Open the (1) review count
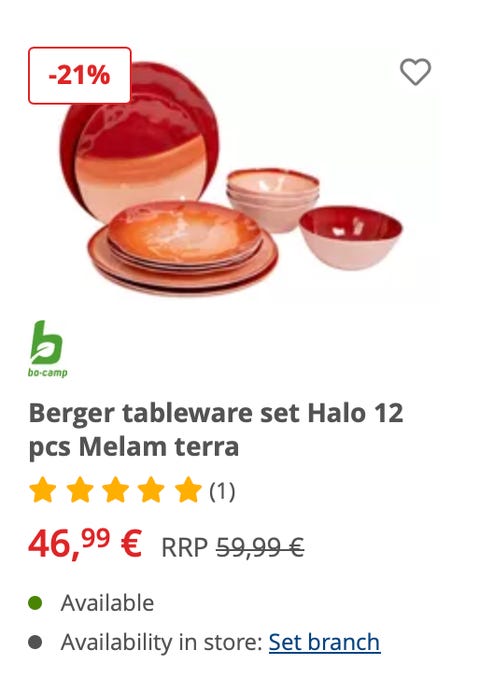 [x=222, y=491]
